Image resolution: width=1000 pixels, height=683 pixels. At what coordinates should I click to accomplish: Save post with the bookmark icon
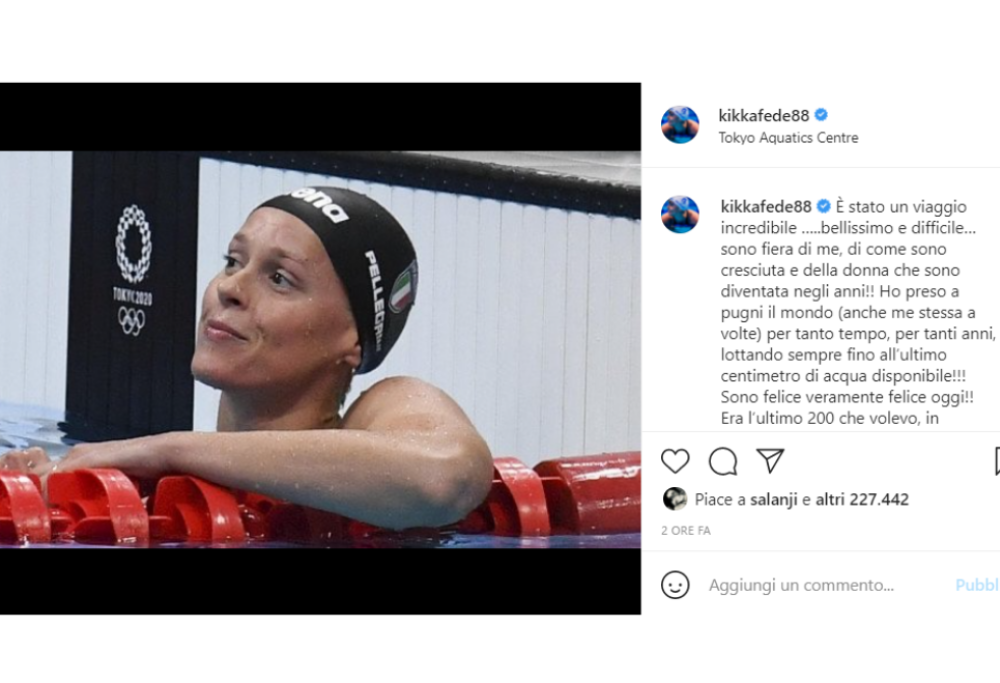997,461
